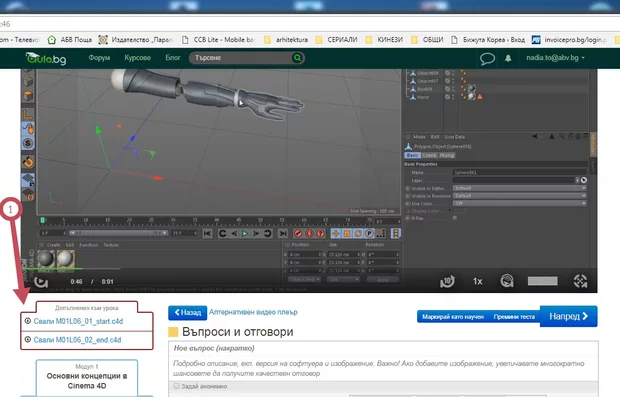620x397 pixels.
Task: Select the light white material sphere thumbnail
Action: coord(65,259)
